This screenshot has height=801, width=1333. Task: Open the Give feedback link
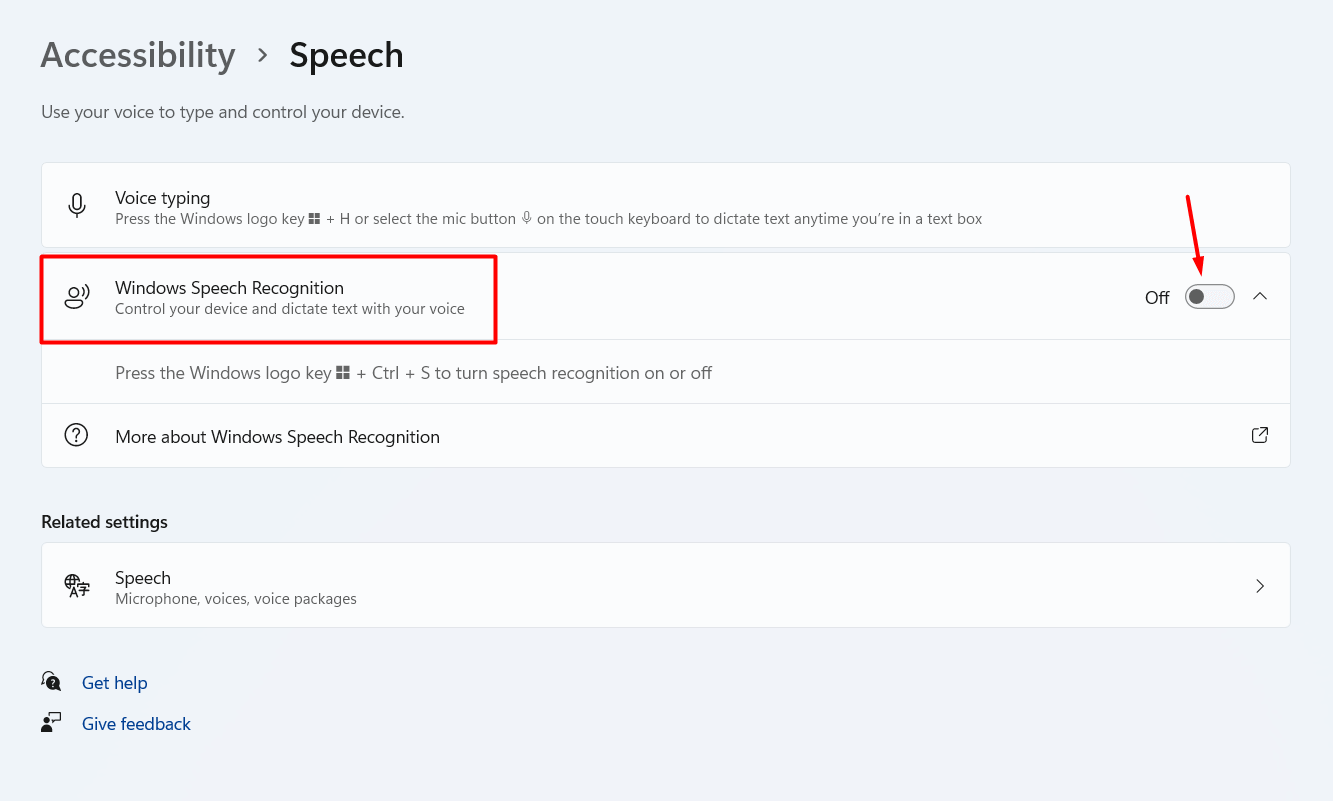click(x=136, y=724)
